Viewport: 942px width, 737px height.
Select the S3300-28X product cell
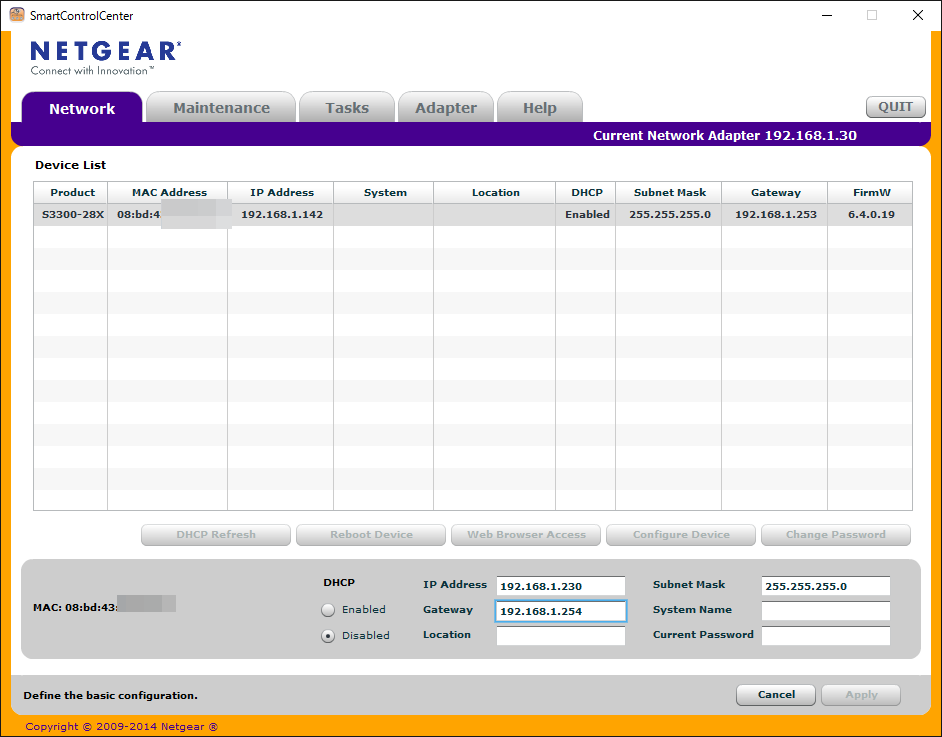coord(73,214)
